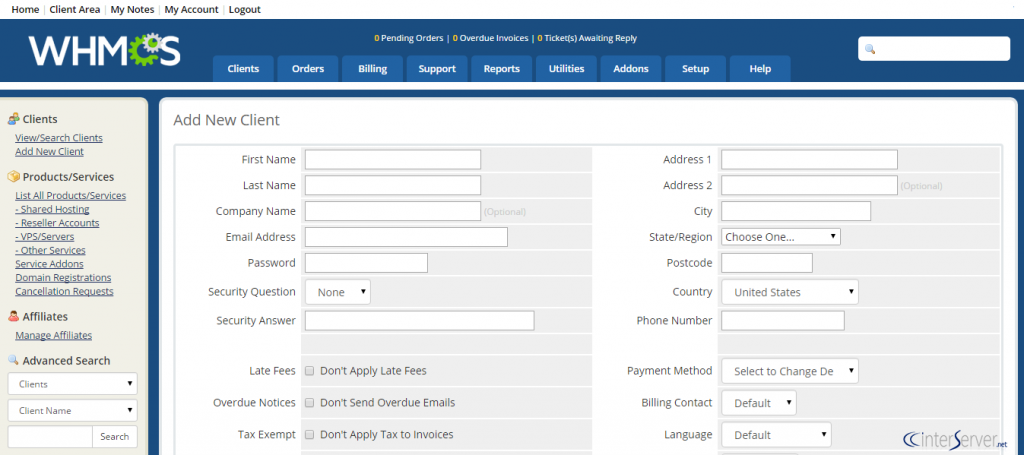Open the Addons tab
Screen dimensions: 1024x455
631,69
